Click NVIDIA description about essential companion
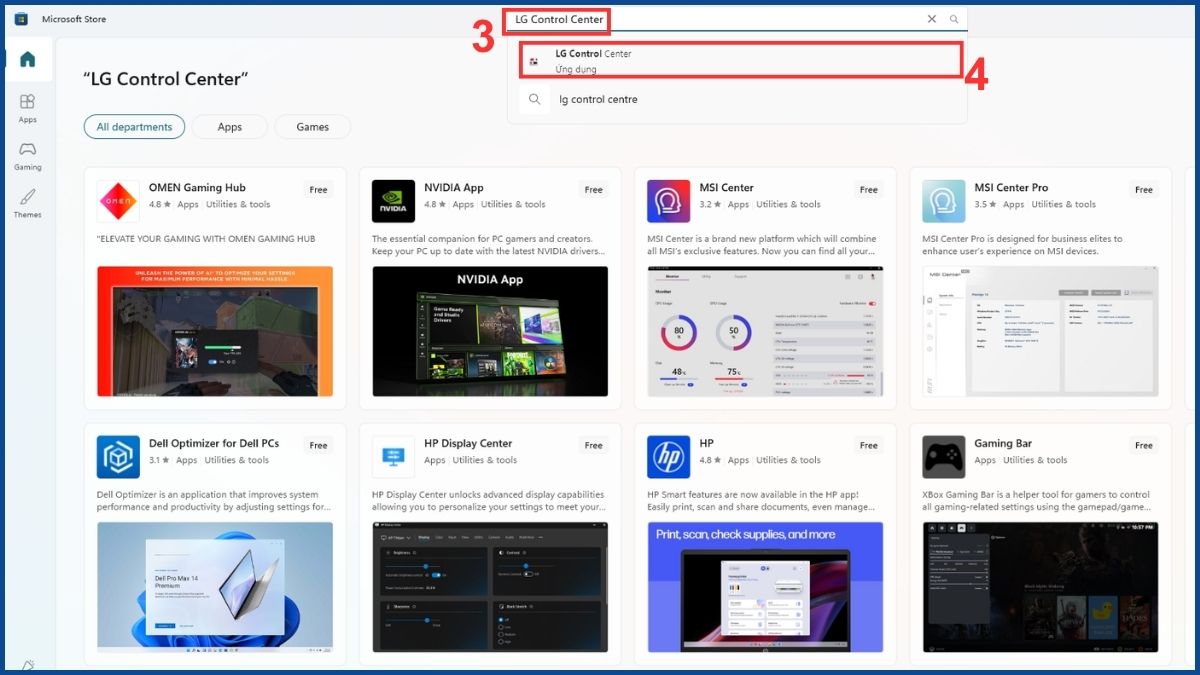1200x675 pixels. pyautogui.click(x=488, y=246)
